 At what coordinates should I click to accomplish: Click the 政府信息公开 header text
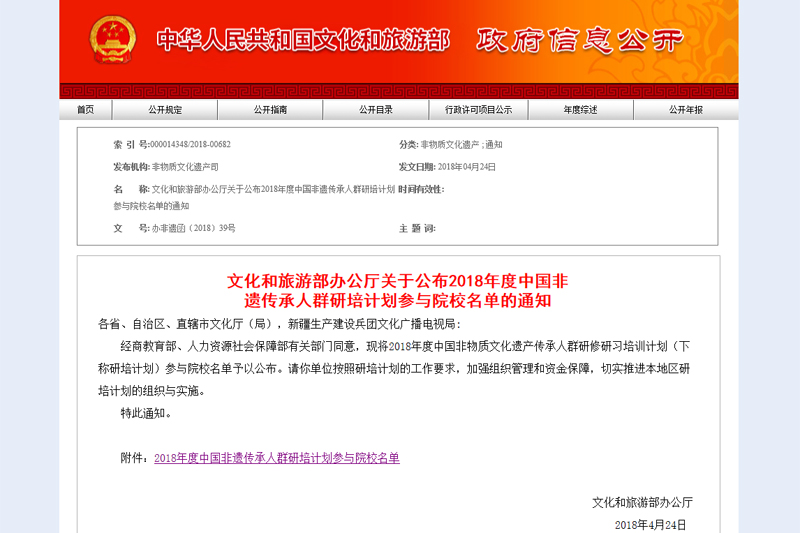coord(581,40)
